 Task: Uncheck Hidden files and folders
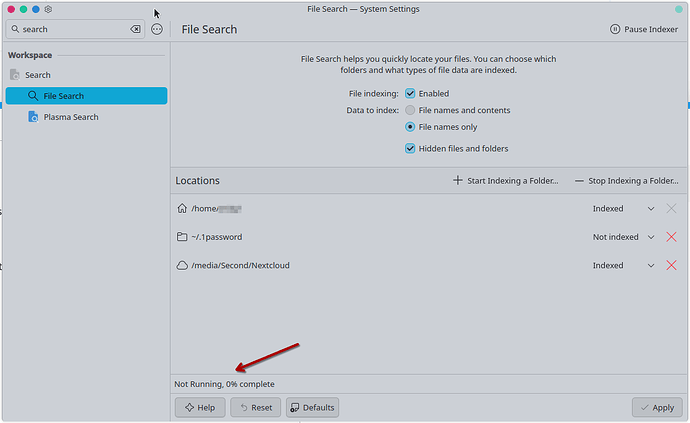pos(410,148)
